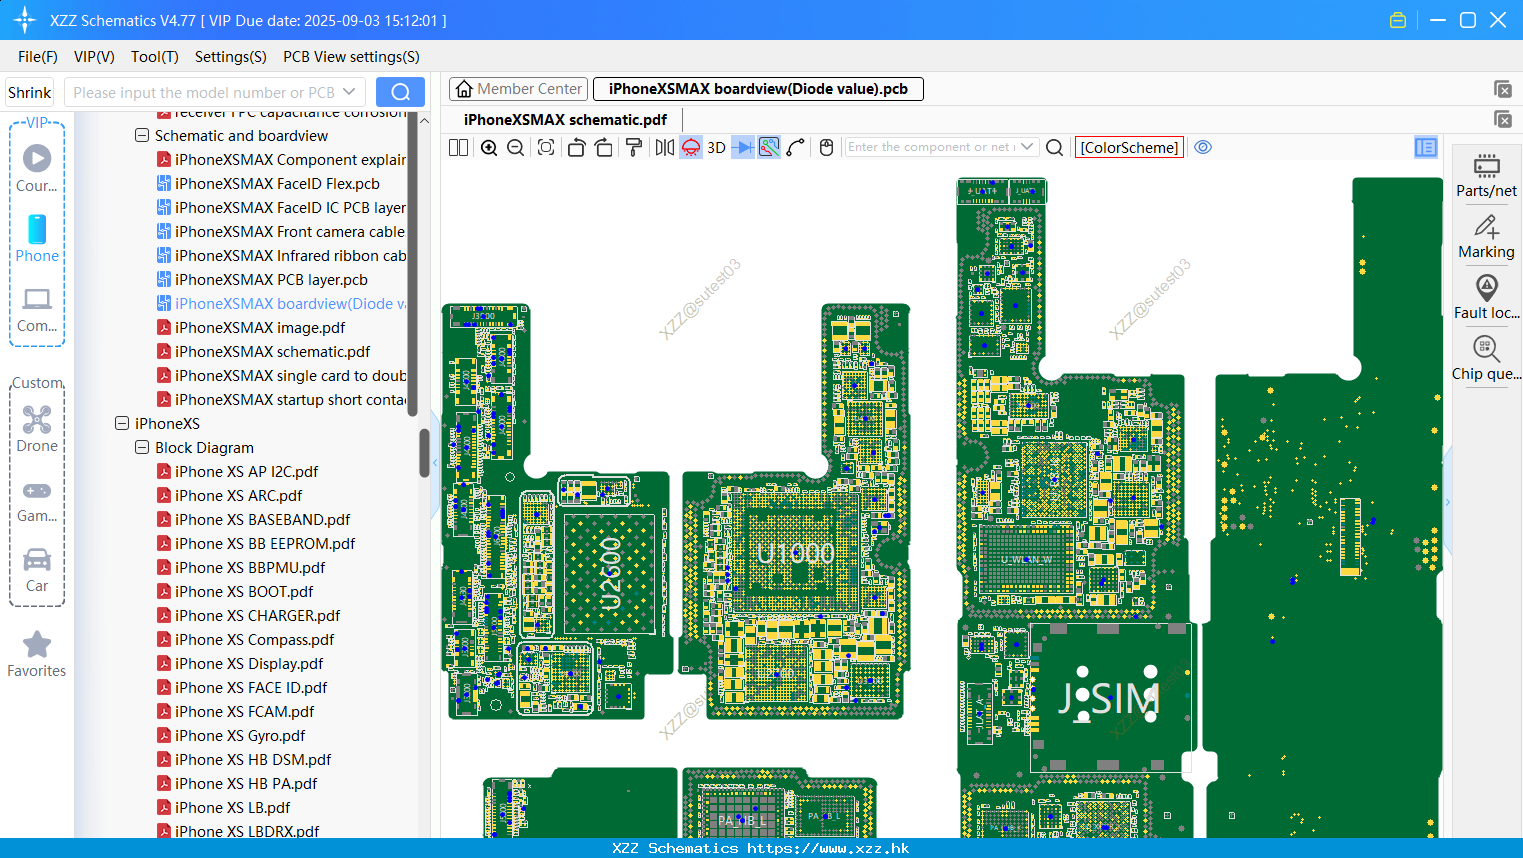The image size is (1523, 858).
Task: Open iPhoneXSMAX FaceID Flex.pcb
Action: click(268, 183)
